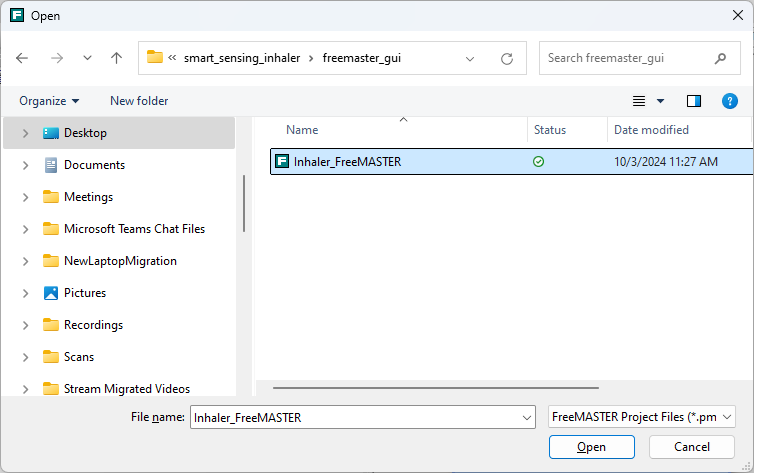Image resolution: width=774 pixels, height=473 pixels.
Task: Click the FreeMASTER icon in title bar
Action: point(17,15)
